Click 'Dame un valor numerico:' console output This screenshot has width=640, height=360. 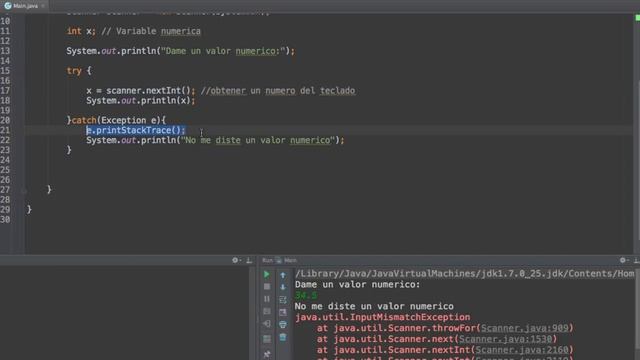[358, 284]
